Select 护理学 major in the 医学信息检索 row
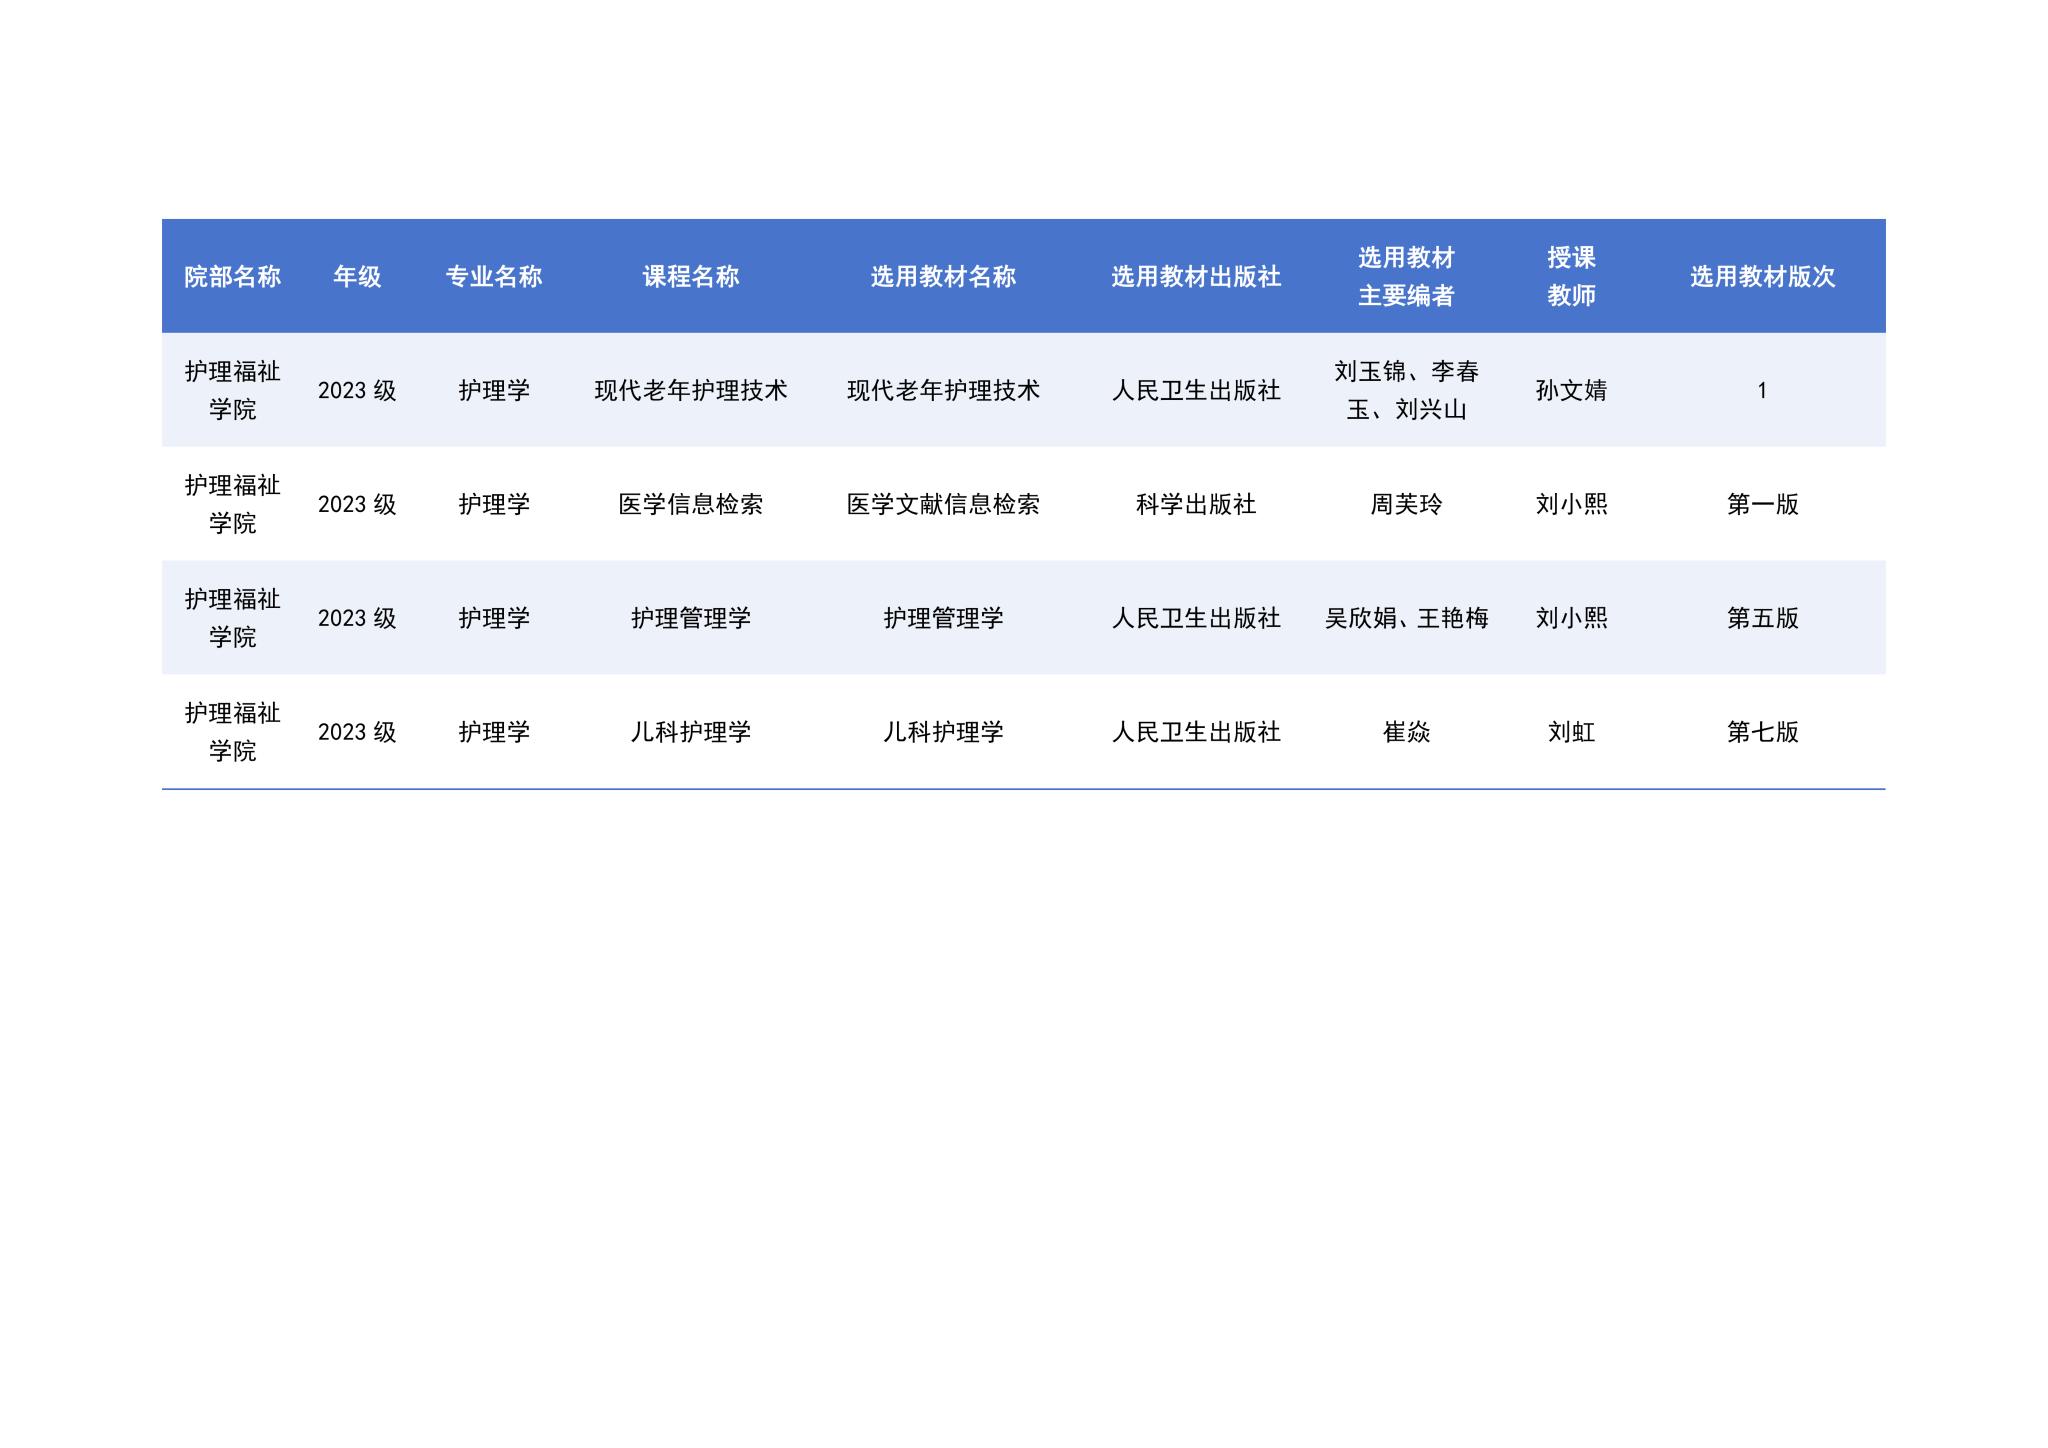This screenshot has width=2048, height=1448. [494, 505]
